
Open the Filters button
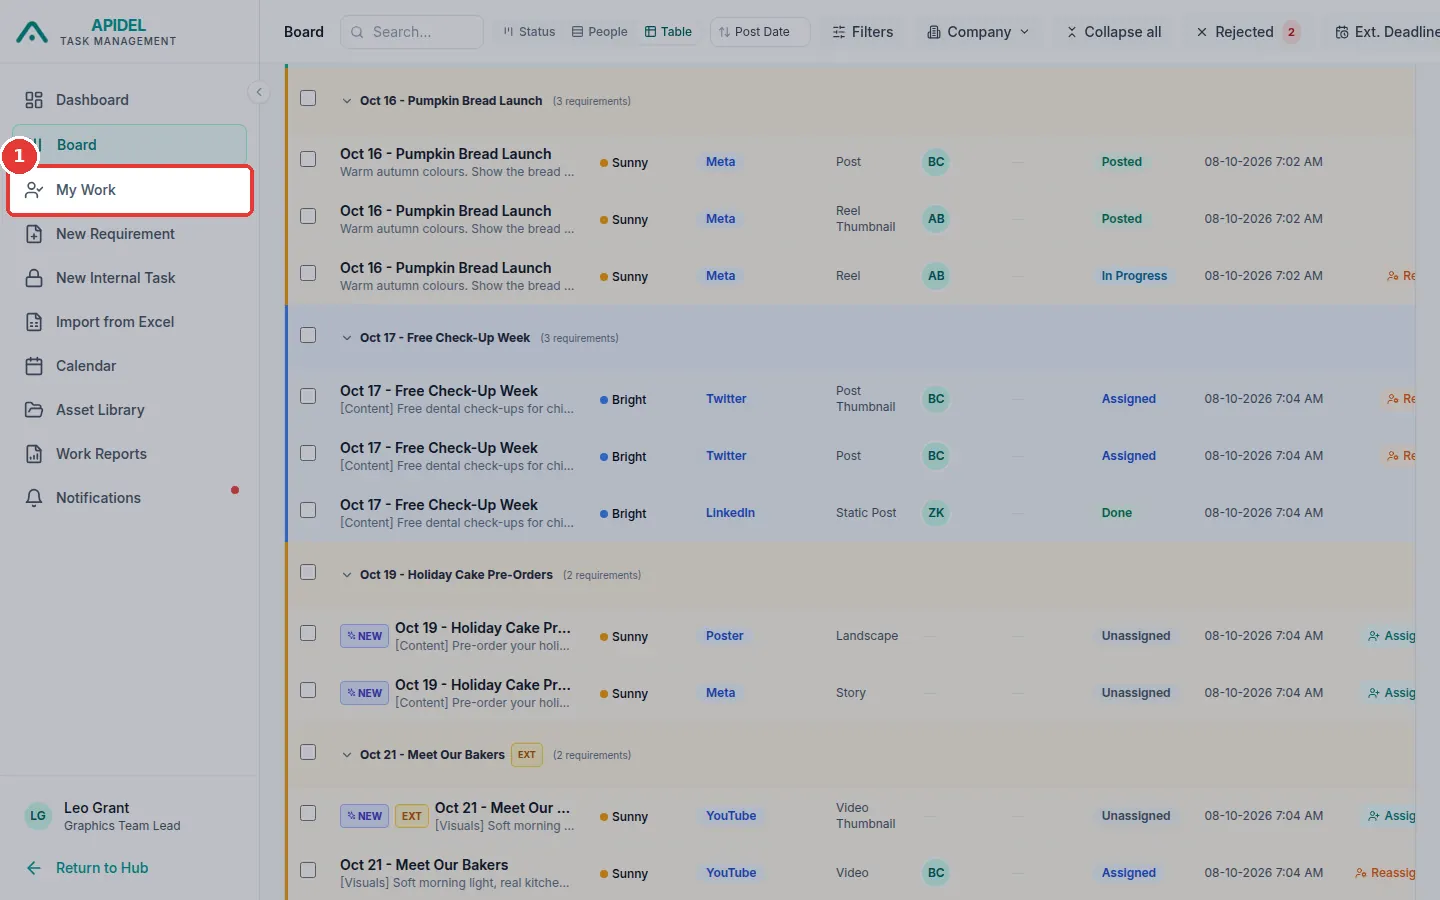[862, 32]
